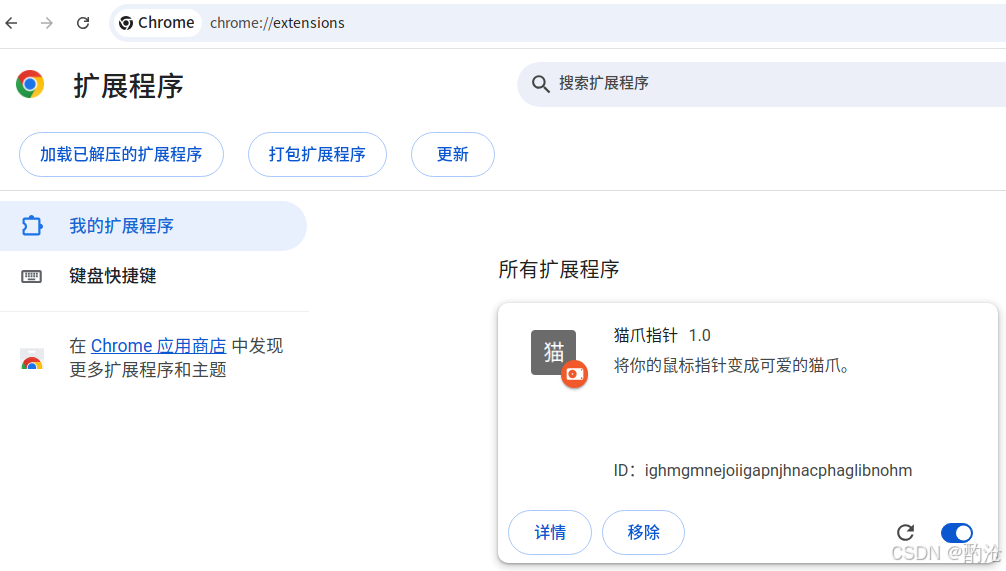Go back with the browser back arrow

[x=12, y=23]
